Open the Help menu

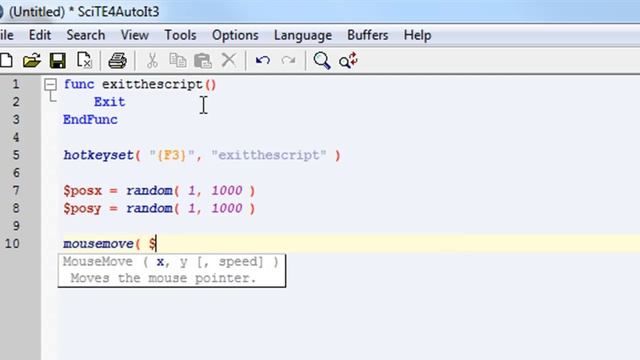pos(417,35)
